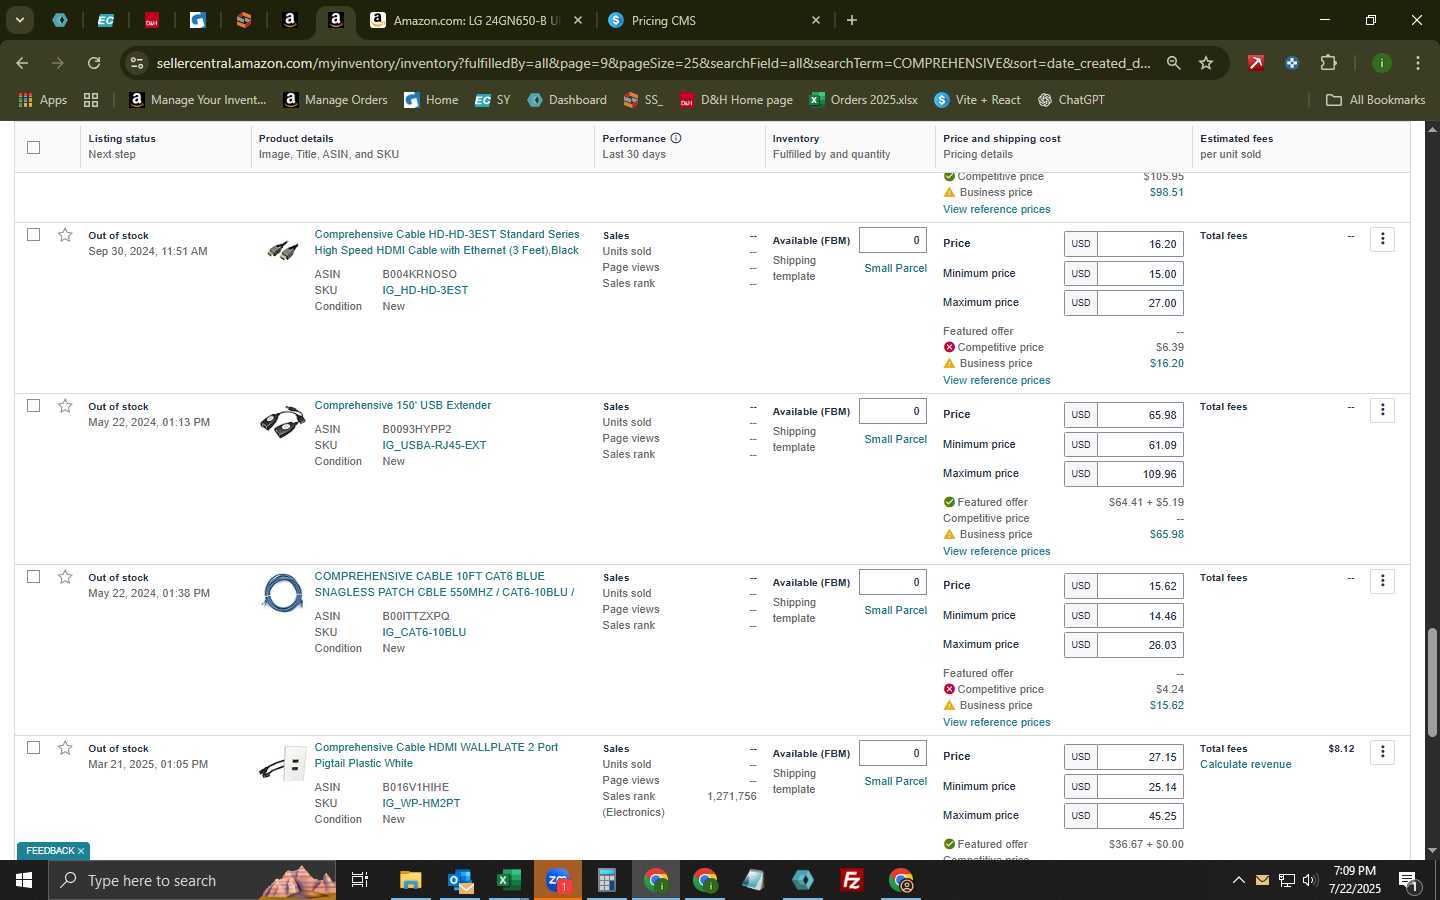
Task: Open SKU IG_WP-HM2PT link
Action: point(421,803)
